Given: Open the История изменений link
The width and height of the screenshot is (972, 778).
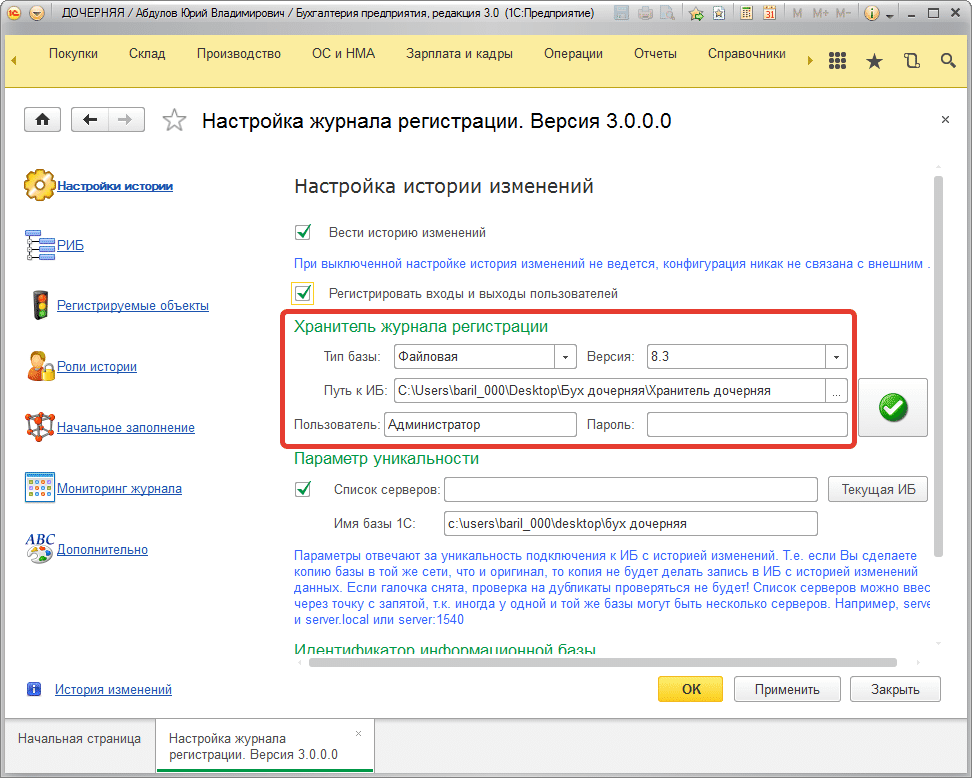Looking at the screenshot, I should point(113,689).
